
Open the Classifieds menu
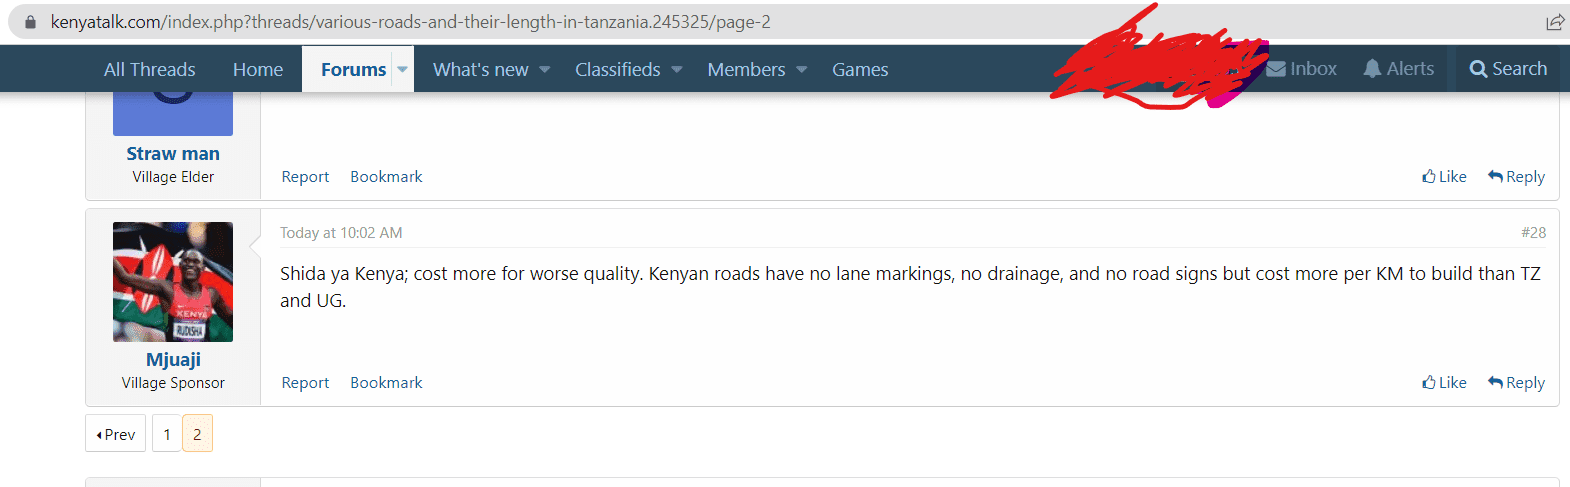(x=618, y=70)
